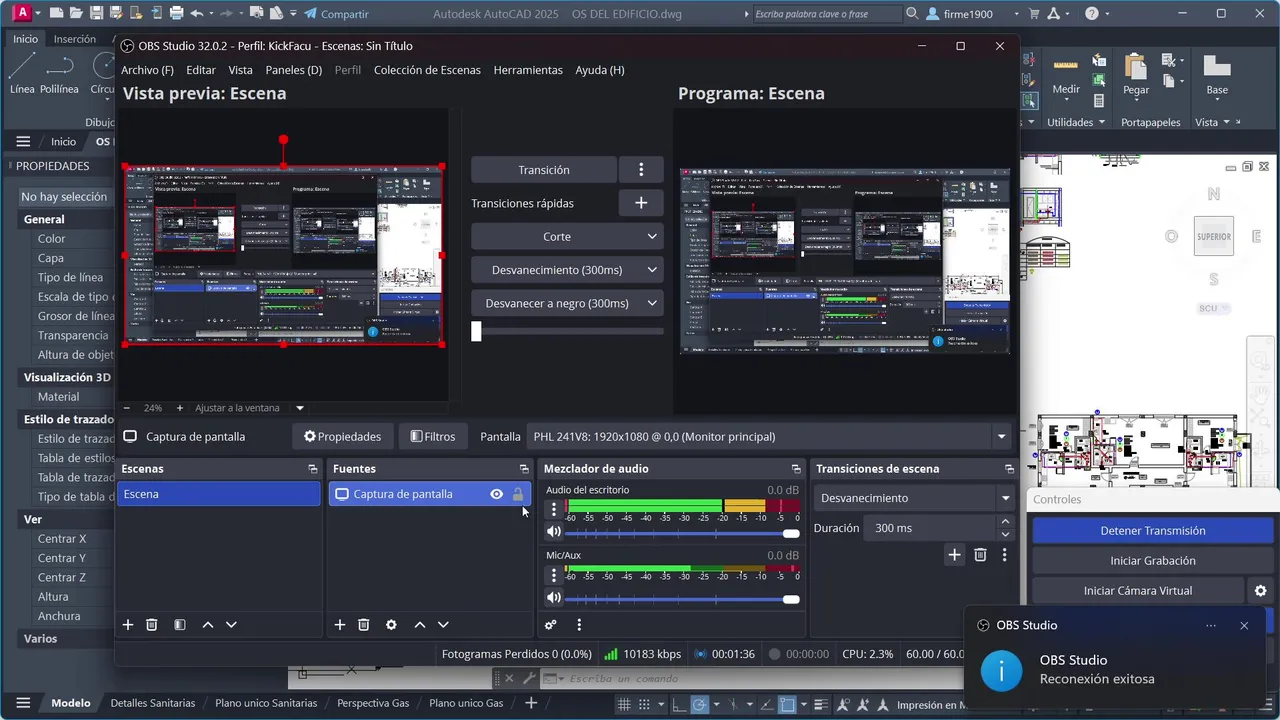This screenshot has height=720, width=1280.
Task: Select the Línea tool in AutoCAD ribbon
Action: coord(22,73)
